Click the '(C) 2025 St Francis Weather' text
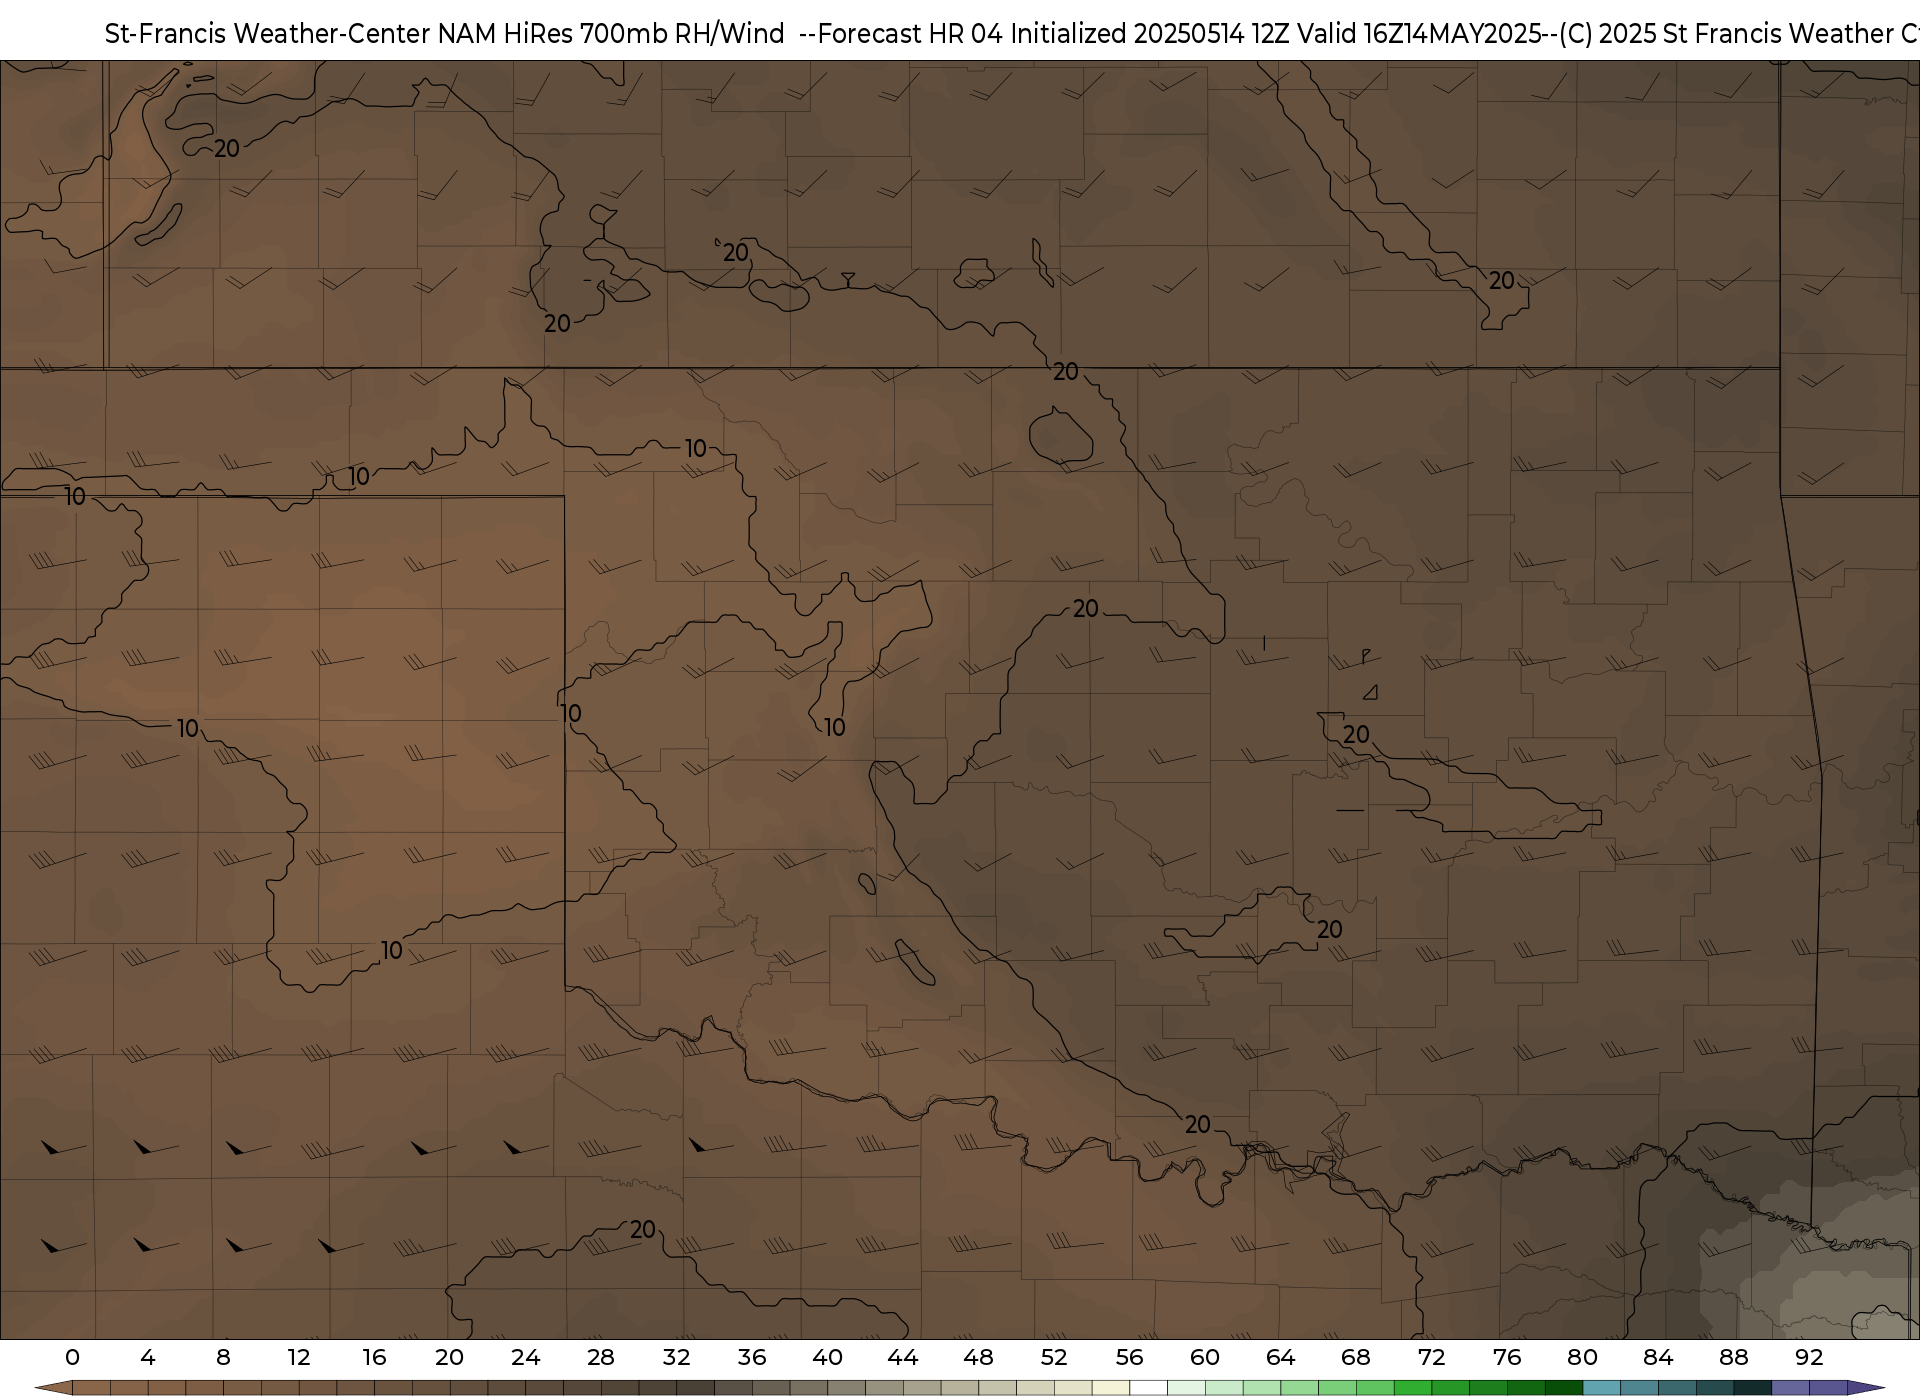Viewport: 1920px width, 1400px height. (x=1725, y=34)
